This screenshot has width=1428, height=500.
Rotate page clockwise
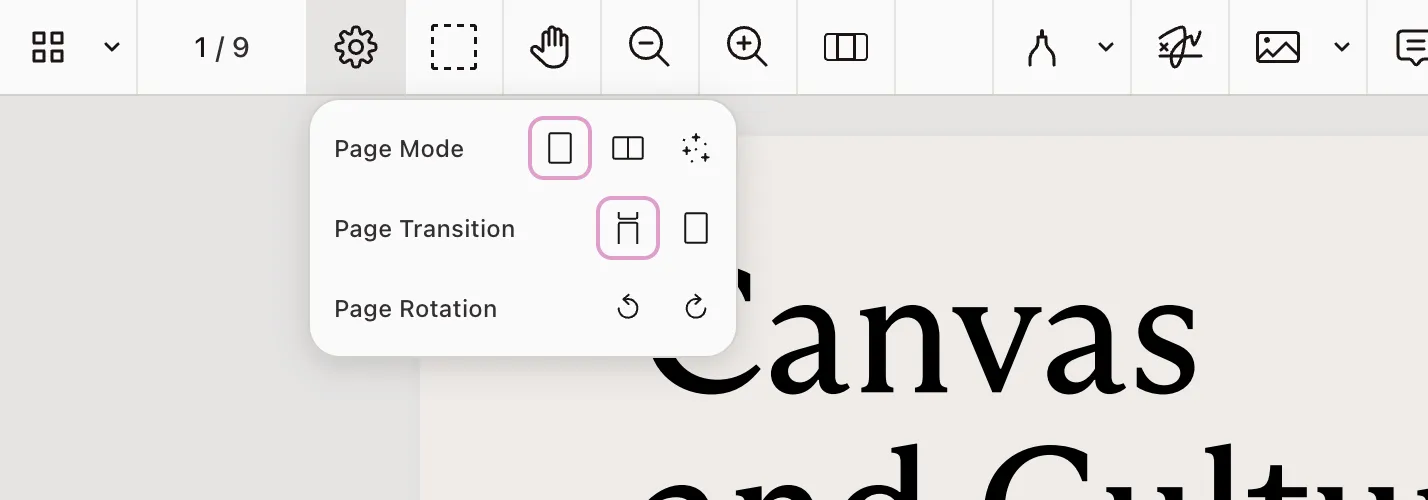click(x=696, y=308)
